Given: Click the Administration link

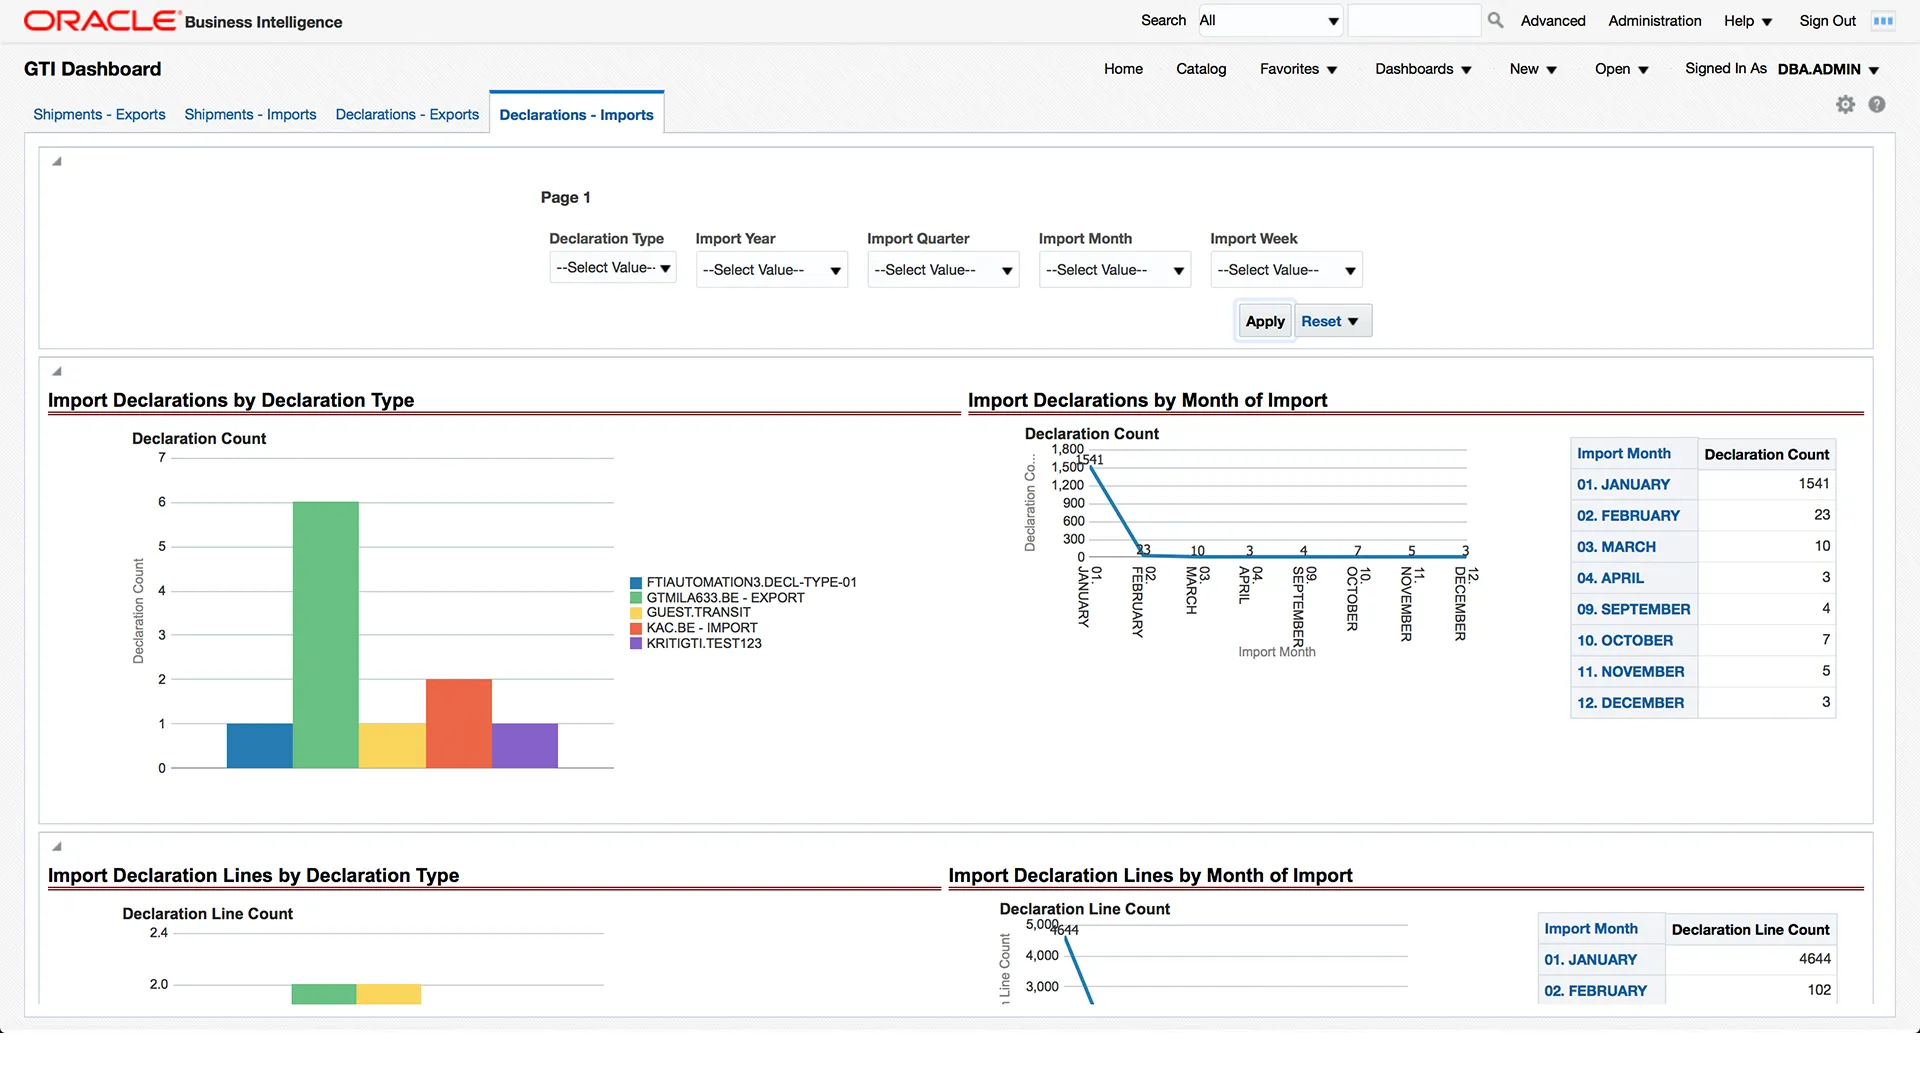Looking at the screenshot, I should 1654,21.
